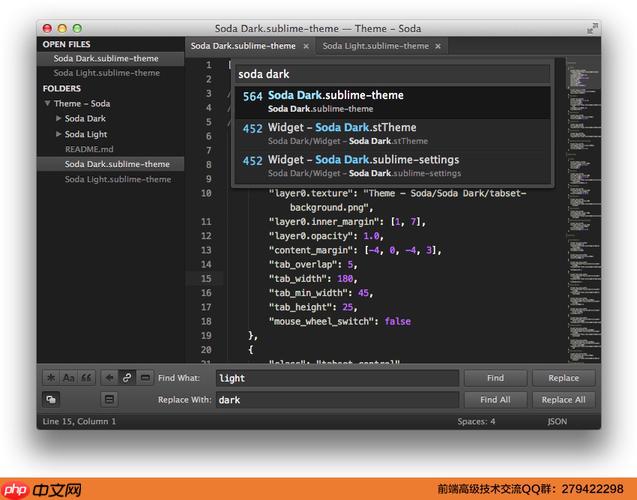The height and width of the screenshot is (500, 637).
Task: Toggle in-selection search option
Action: pyautogui.click(x=145, y=378)
